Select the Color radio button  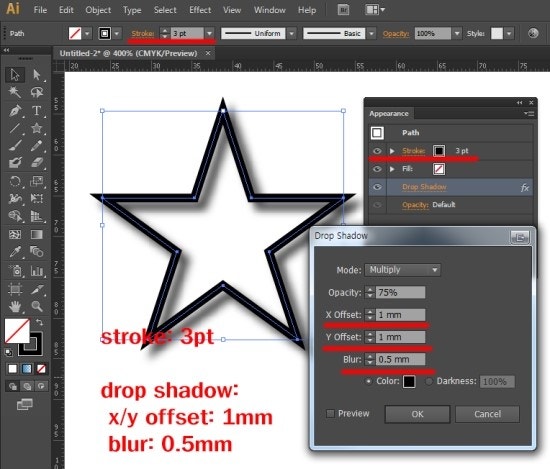pos(368,381)
